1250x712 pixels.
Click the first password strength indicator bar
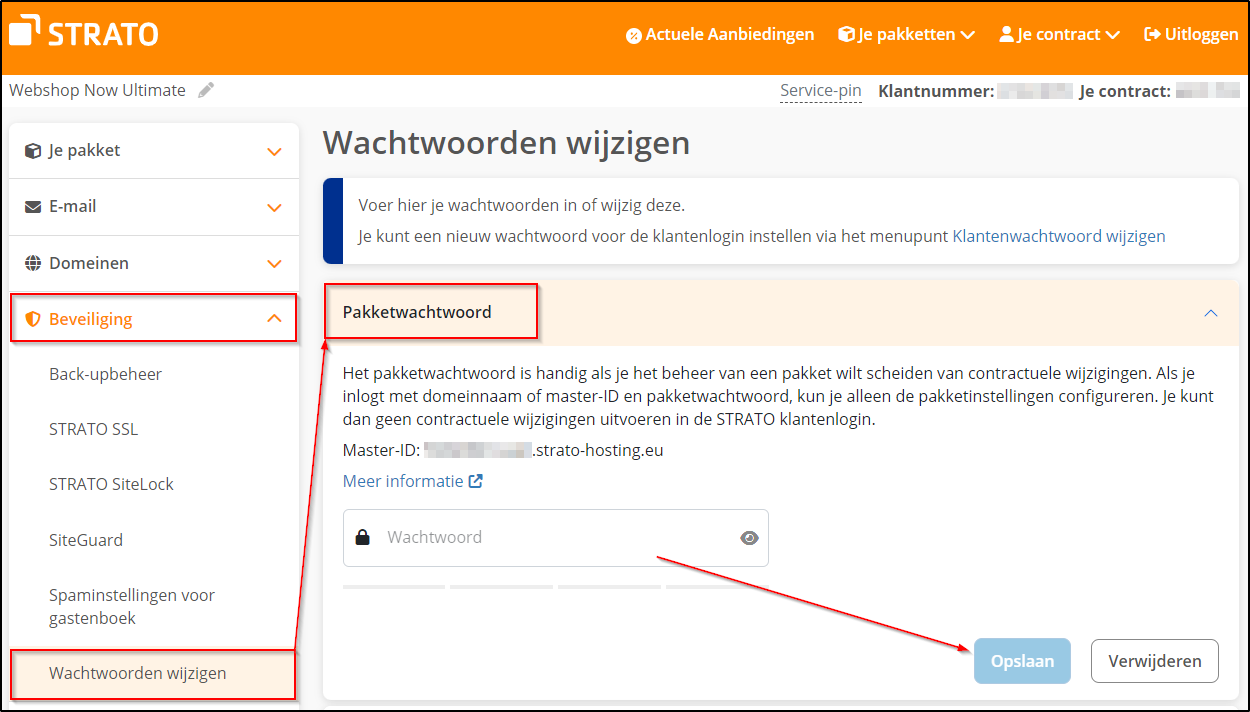click(x=393, y=588)
